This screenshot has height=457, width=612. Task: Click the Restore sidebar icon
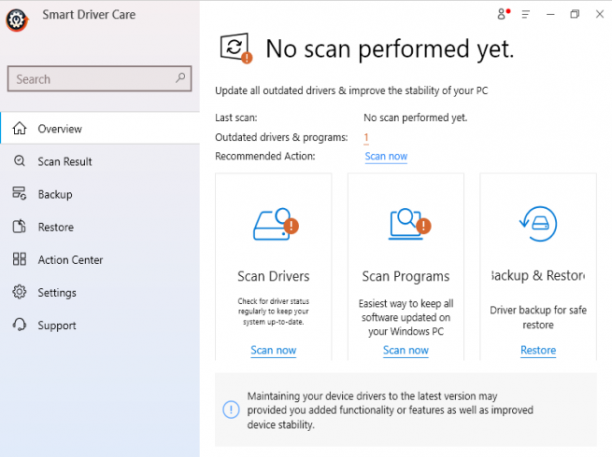pos(20,226)
